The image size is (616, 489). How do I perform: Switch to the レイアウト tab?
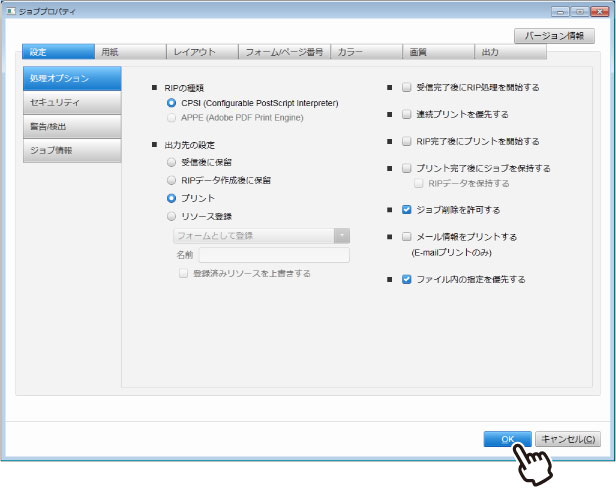(x=202, y=52)
